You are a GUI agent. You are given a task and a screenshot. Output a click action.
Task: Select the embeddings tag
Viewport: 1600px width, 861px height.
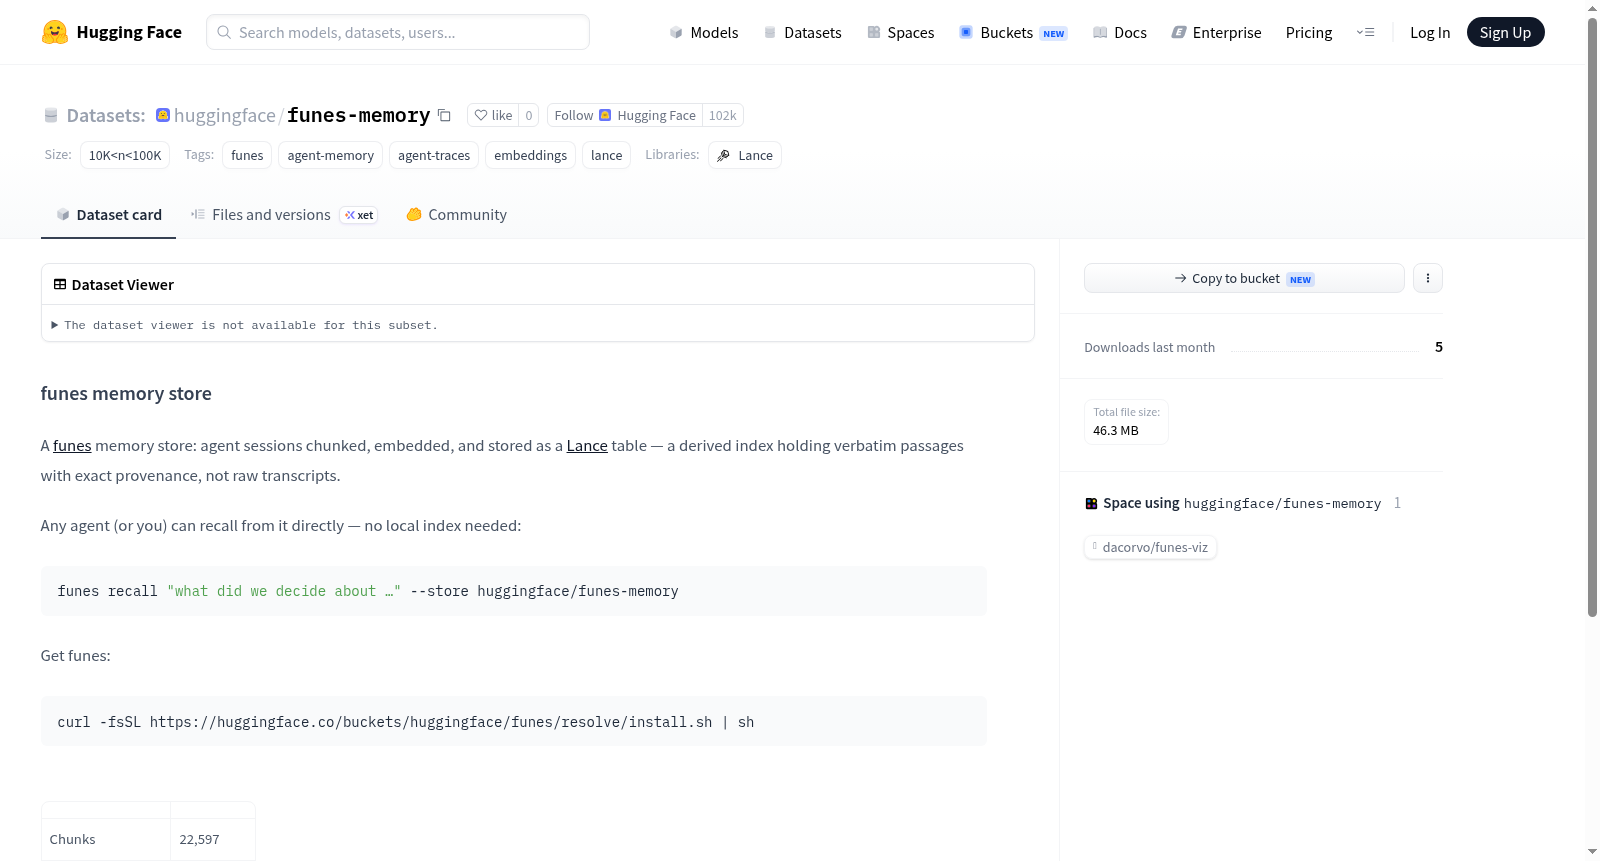tap(531, 155)
